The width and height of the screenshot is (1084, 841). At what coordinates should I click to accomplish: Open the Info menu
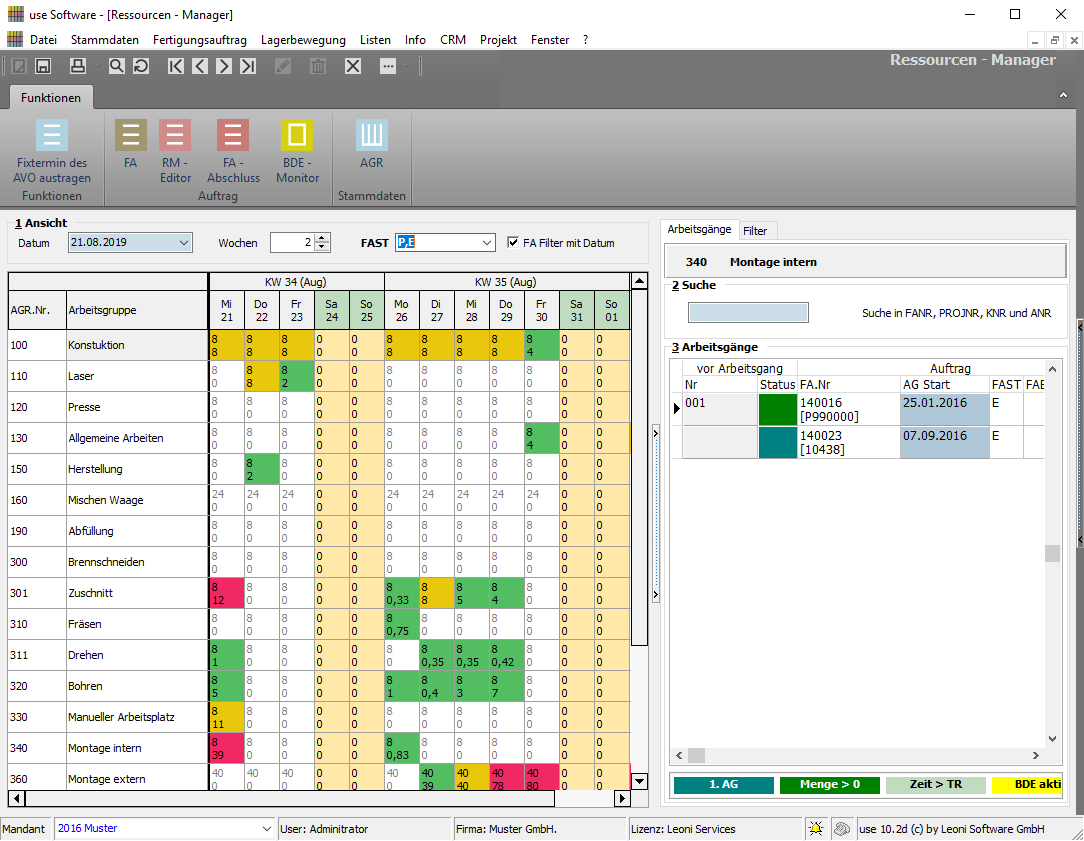tap(415, 40)
